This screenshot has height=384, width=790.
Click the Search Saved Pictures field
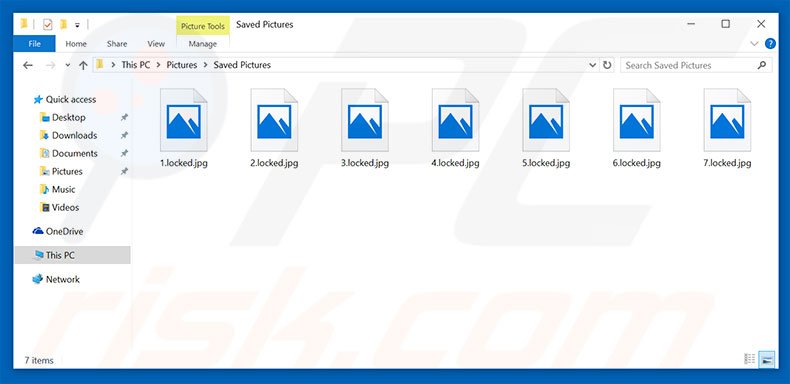pos(696,65)
